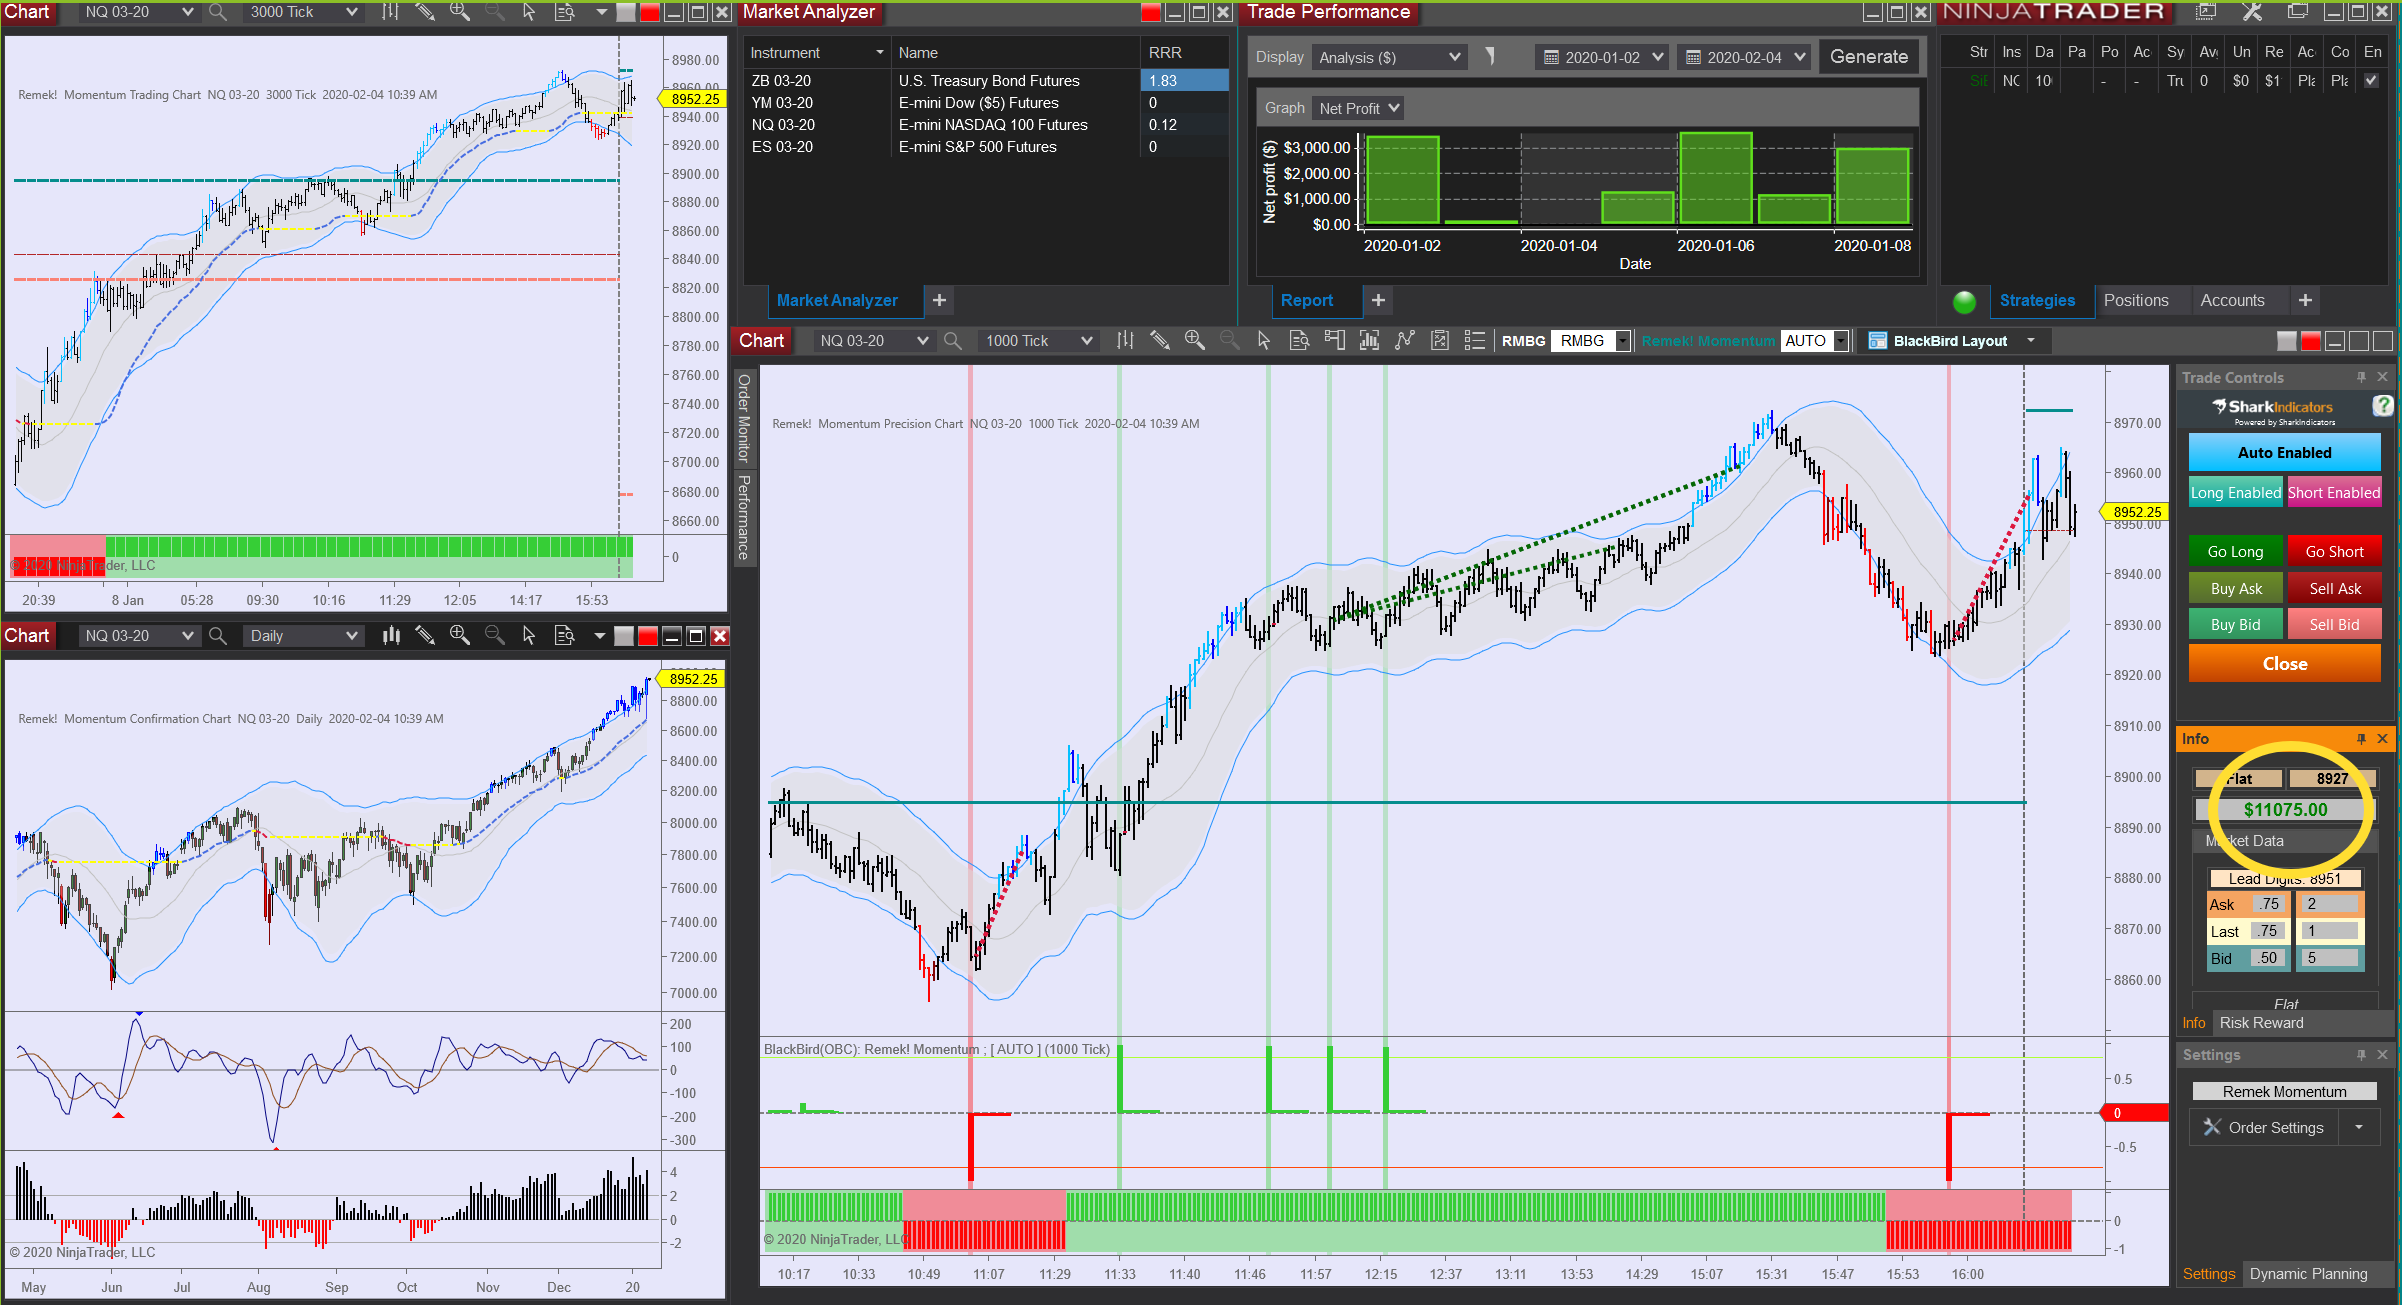Open Graph Net Profit dropdown
This screenshot has width=2402, height=1305.
(1358, 108)
